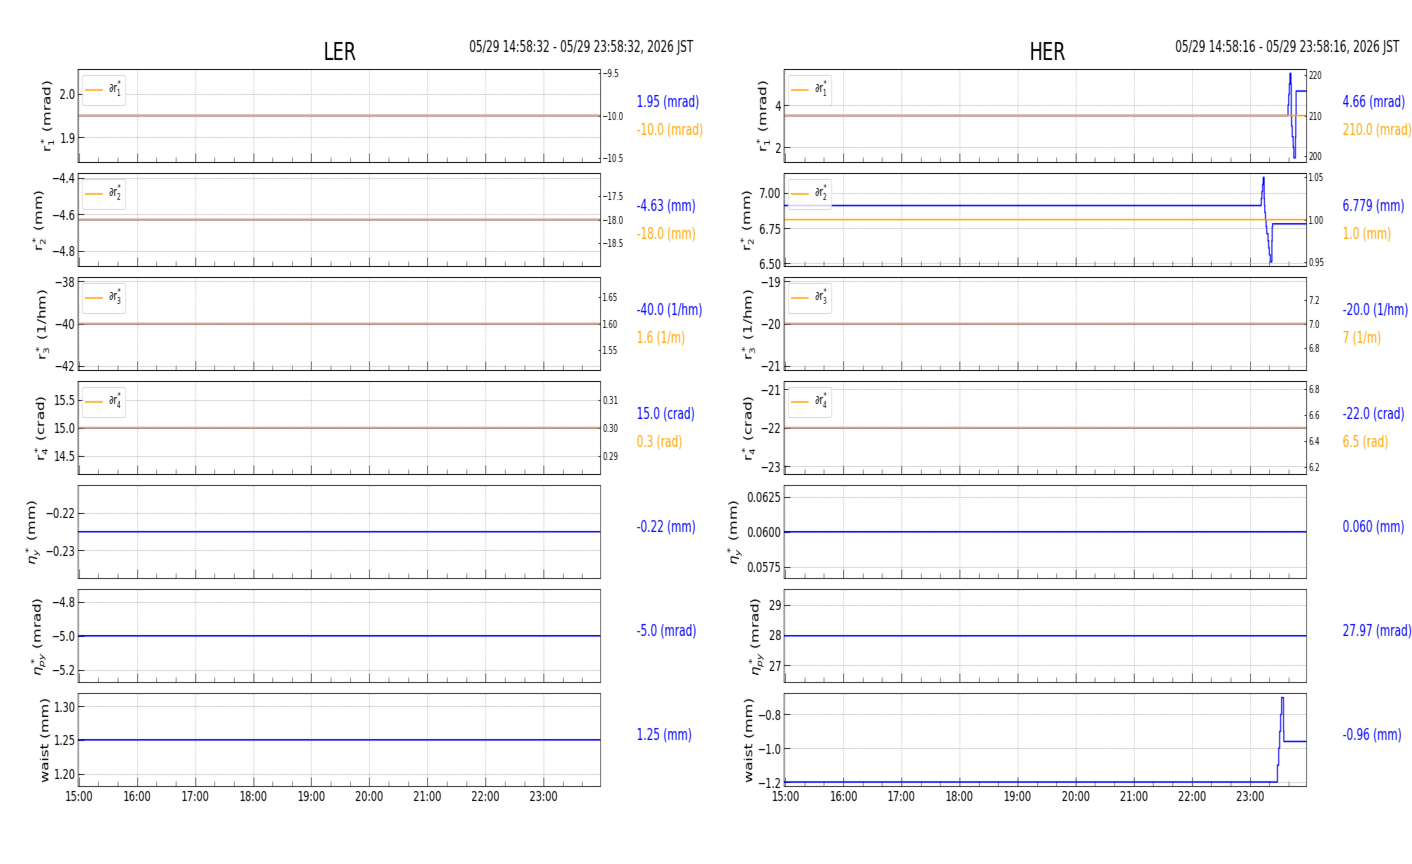Click the value -0.22 (mm)

666,527
